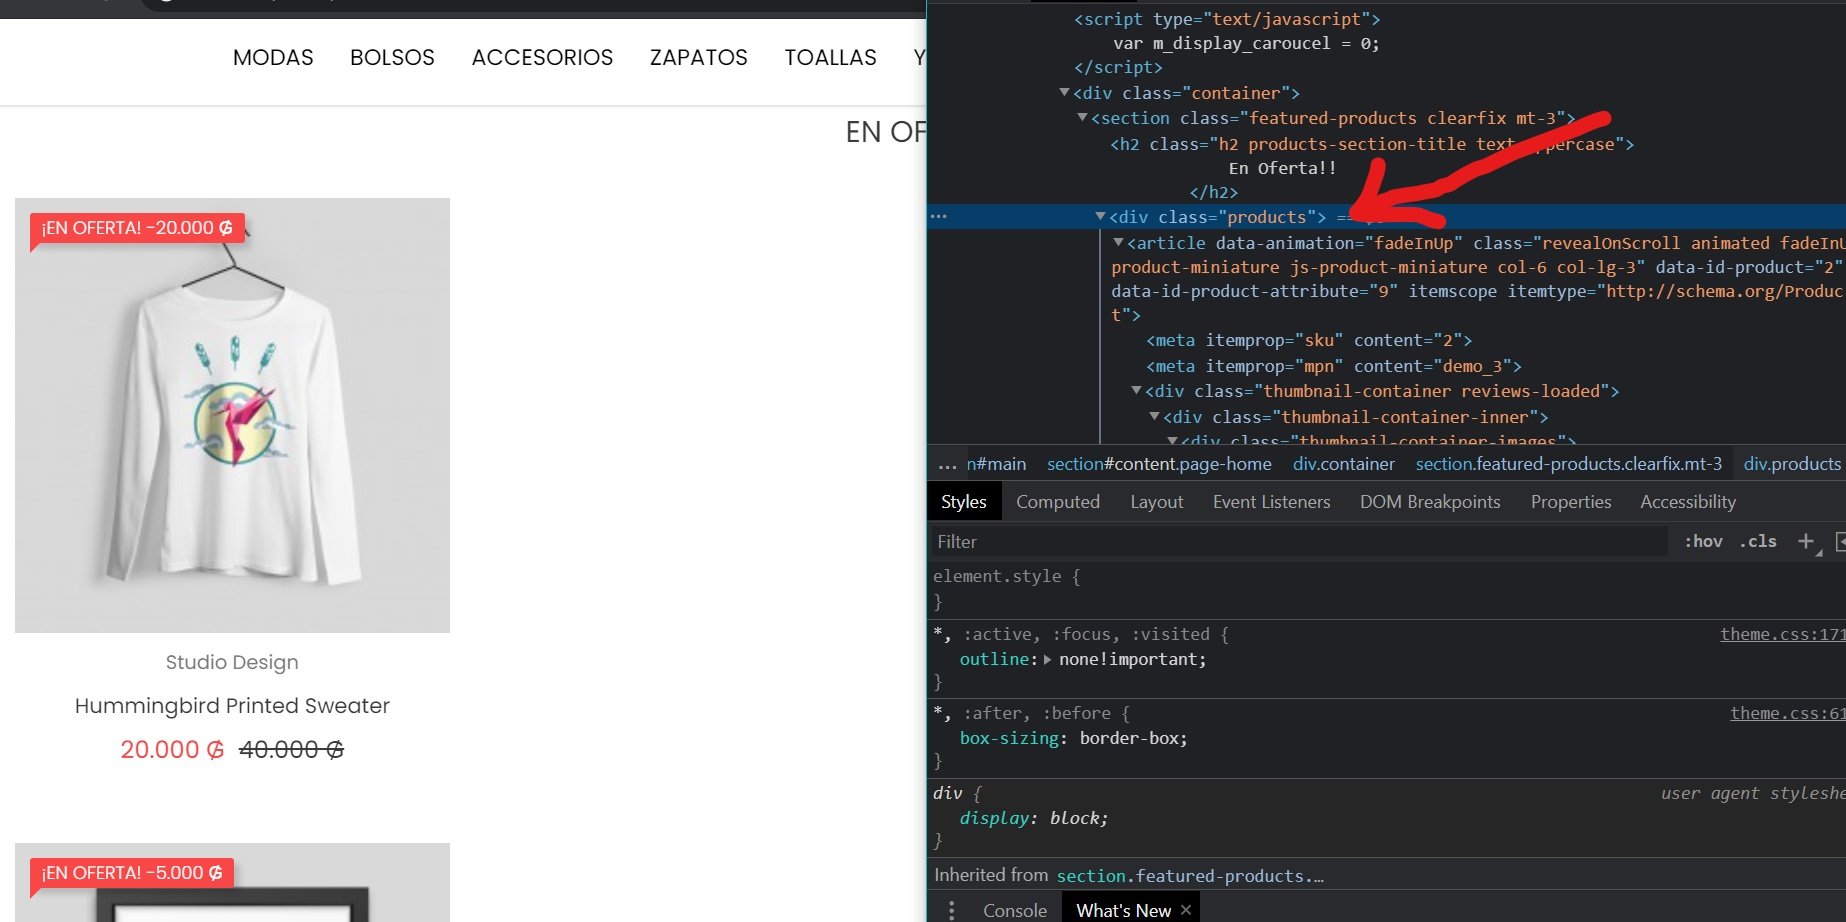
Task: Click the element.style rule block
Action: [x=1386, y=589]
